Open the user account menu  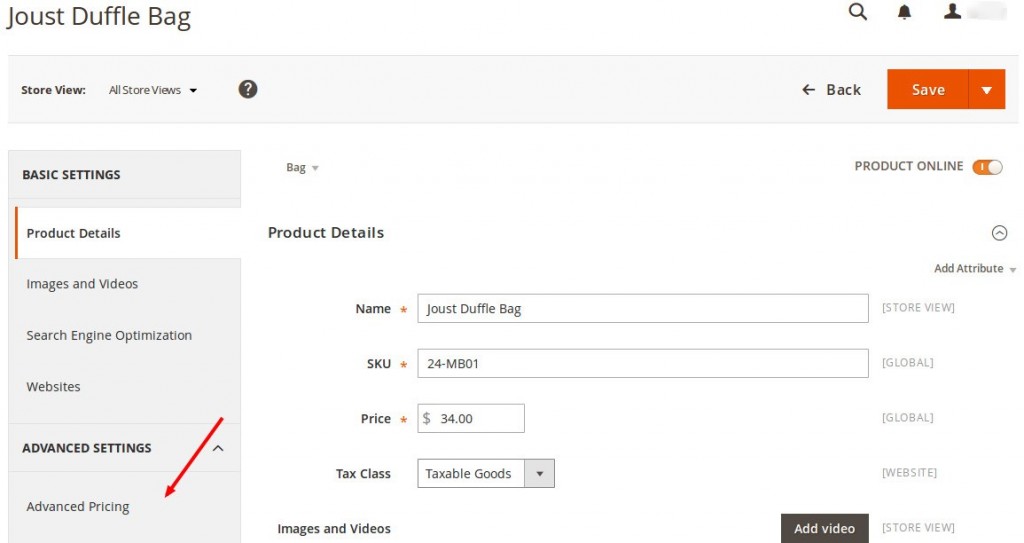click(x=953, y=12)
